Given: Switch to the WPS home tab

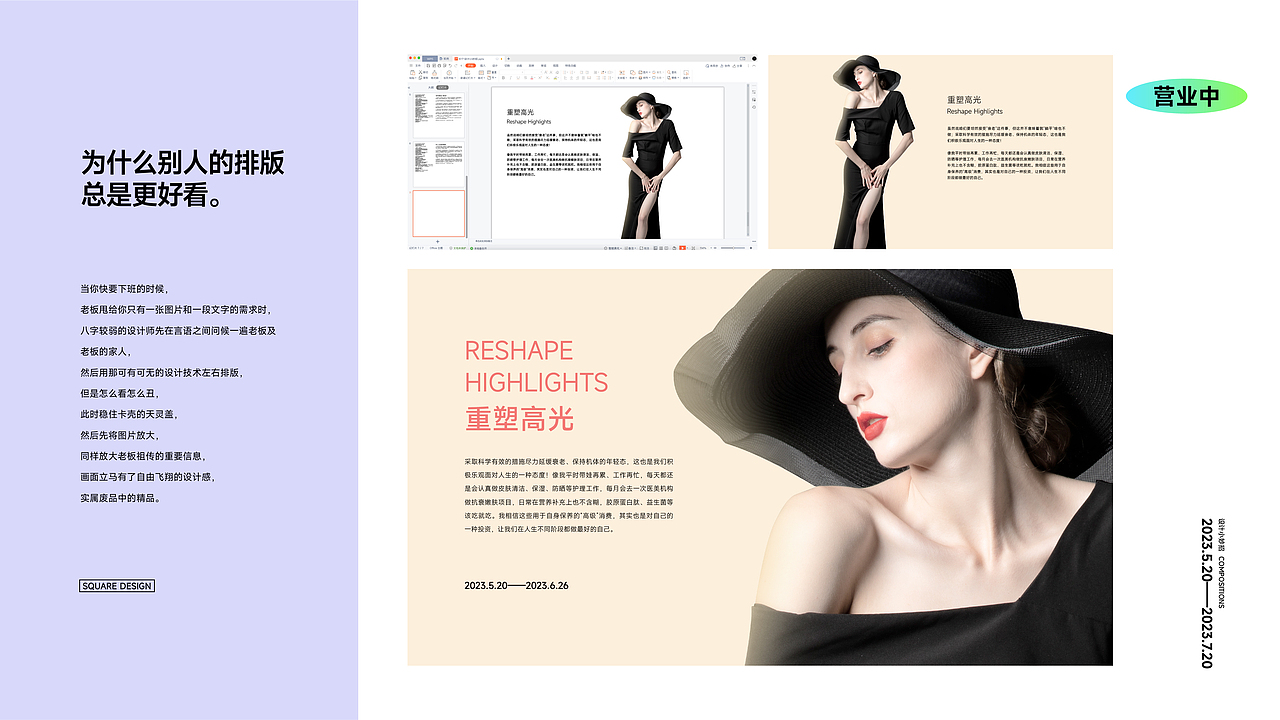Looking at the screenshot, I should 430,58.
